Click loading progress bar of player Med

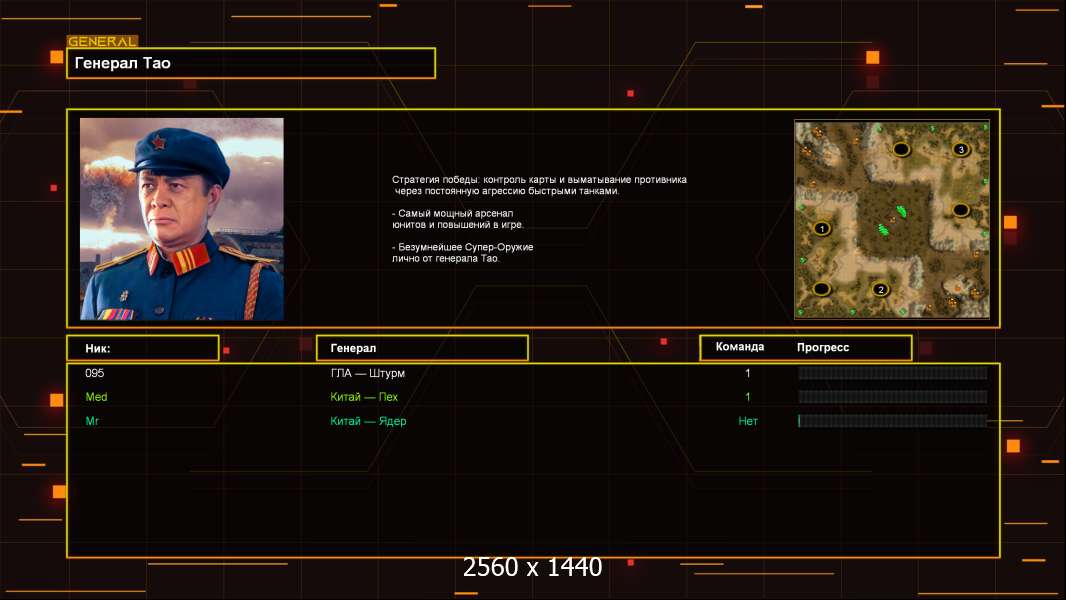(x=893, y=397)
